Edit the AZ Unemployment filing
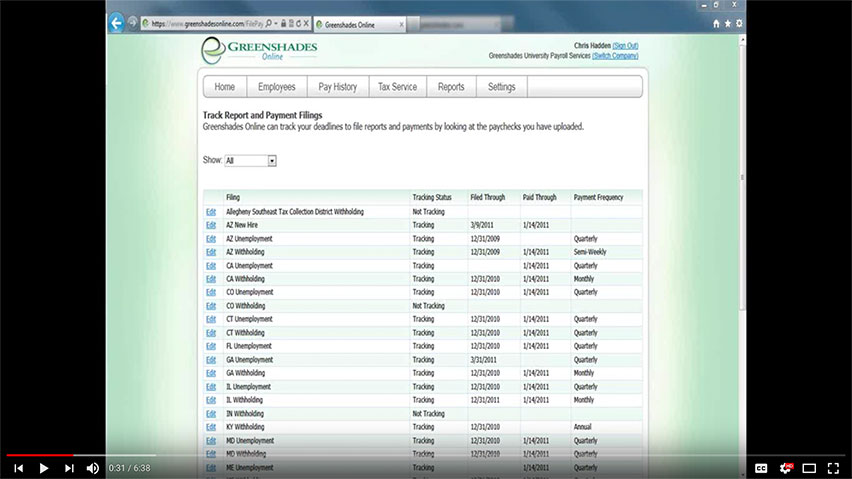The image size is (852, 479). (x=211, y=239)
